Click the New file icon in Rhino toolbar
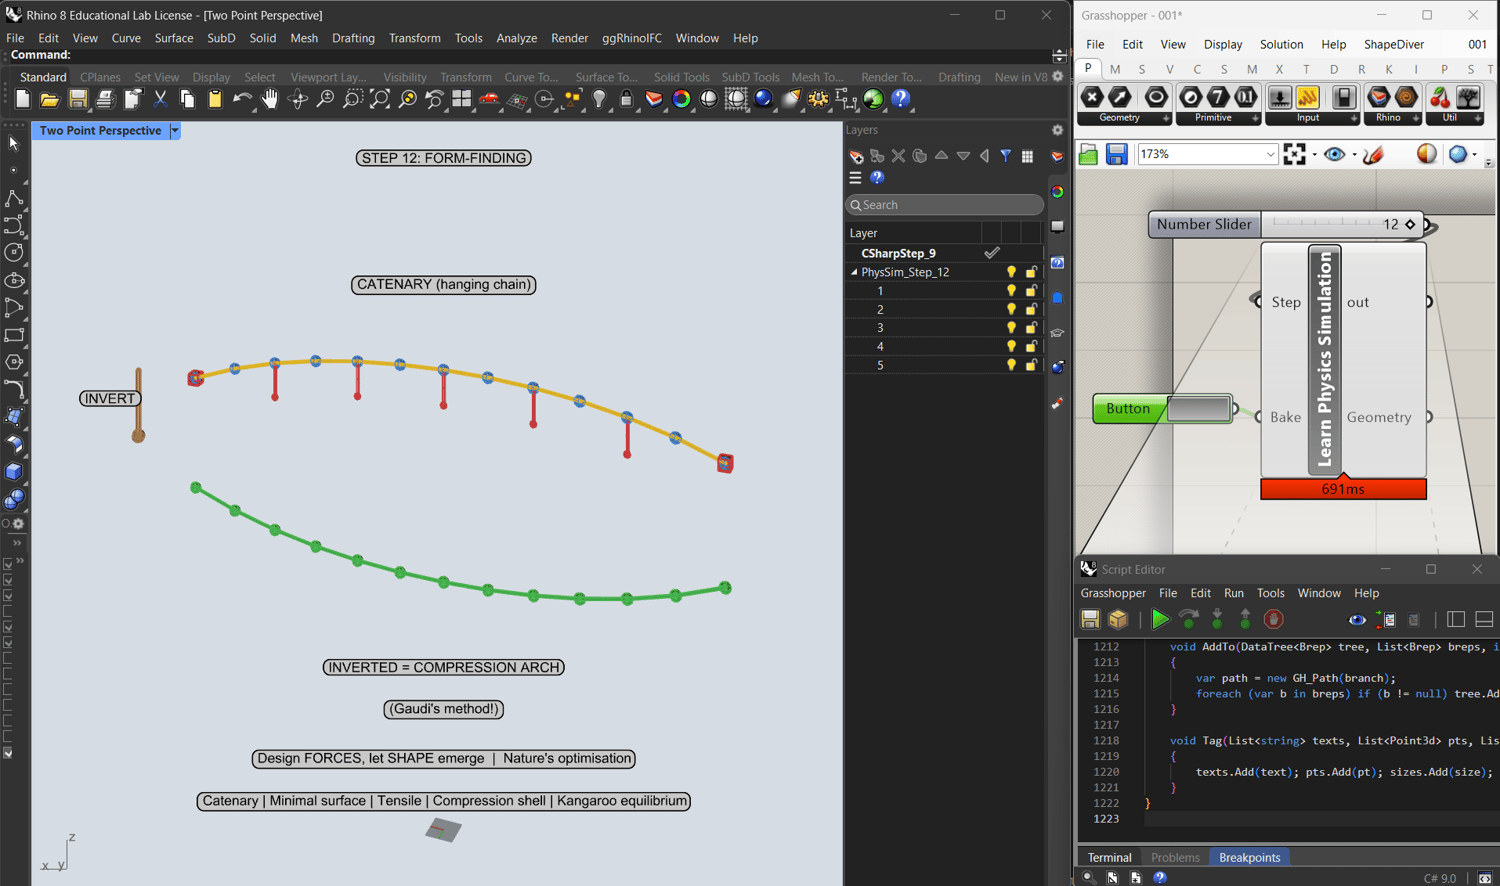Screen dimensions: 1500x886 coord(23,99)
